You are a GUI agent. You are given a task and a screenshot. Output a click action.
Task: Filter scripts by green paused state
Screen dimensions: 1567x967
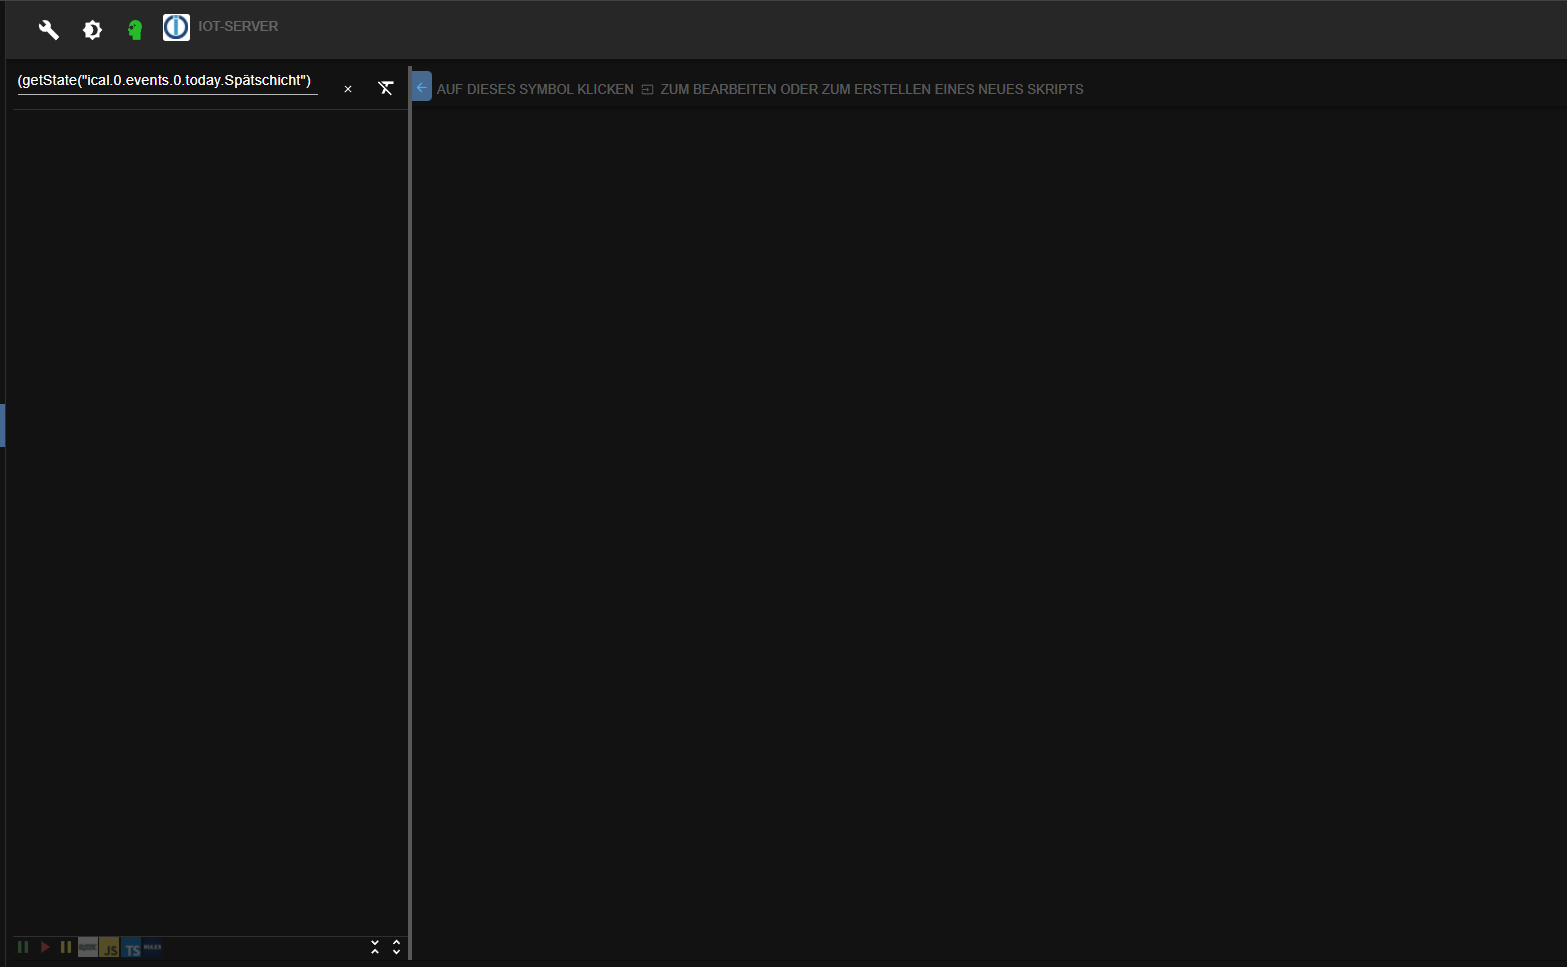[23, 947]
